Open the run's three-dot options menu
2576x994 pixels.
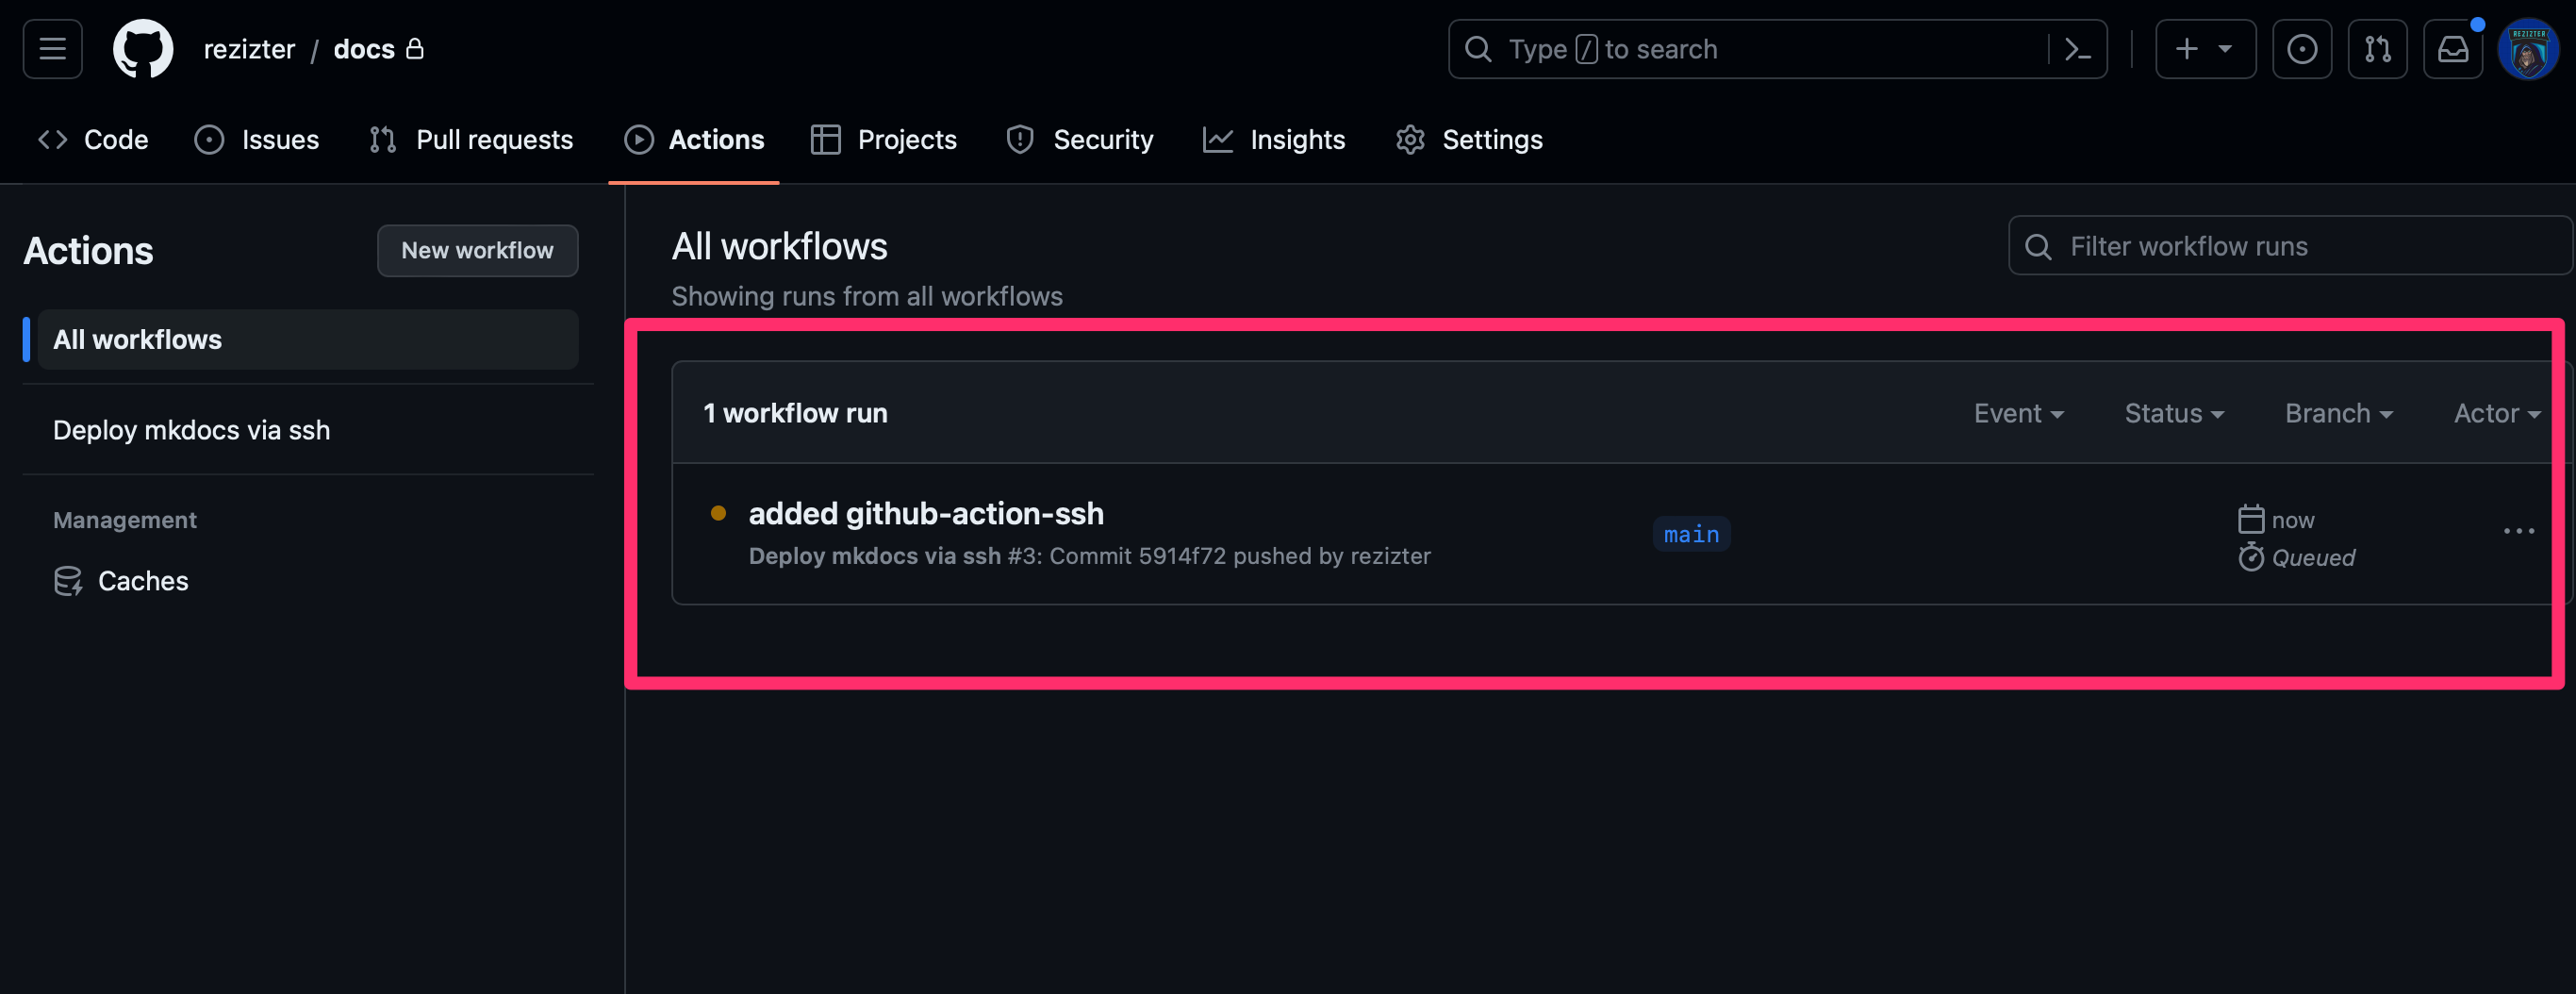pos(2518,531)
